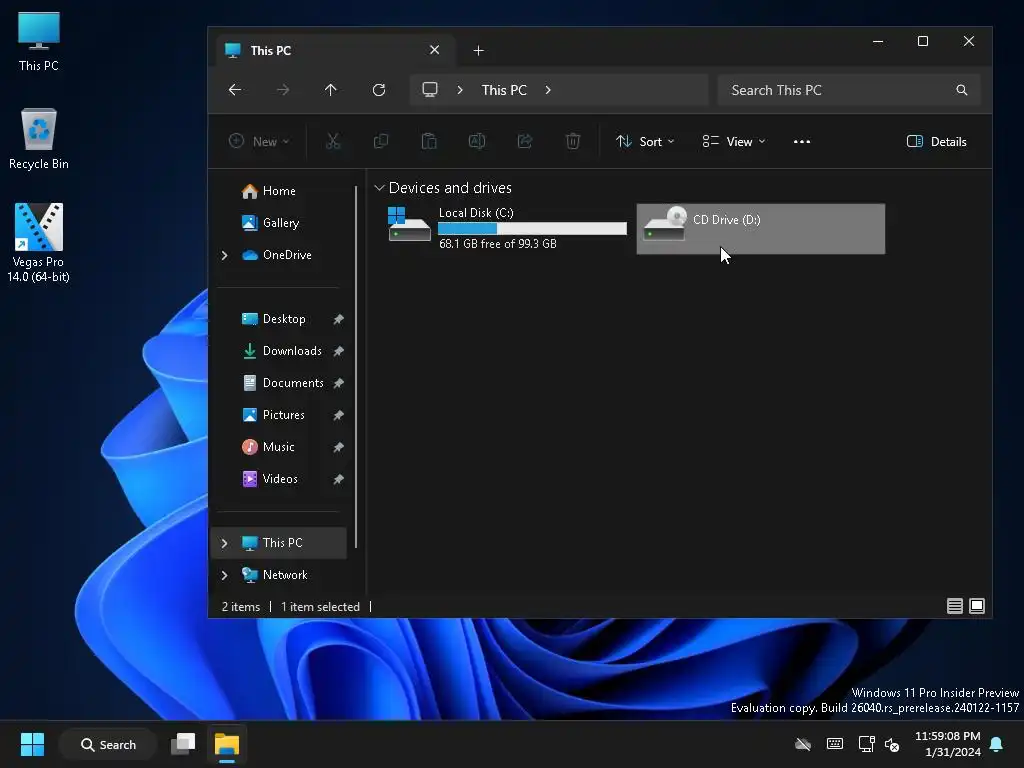Click the Local Disk C usage bar
The height and width of the screenshot is (768, 1024).
[x=532, y=229]
